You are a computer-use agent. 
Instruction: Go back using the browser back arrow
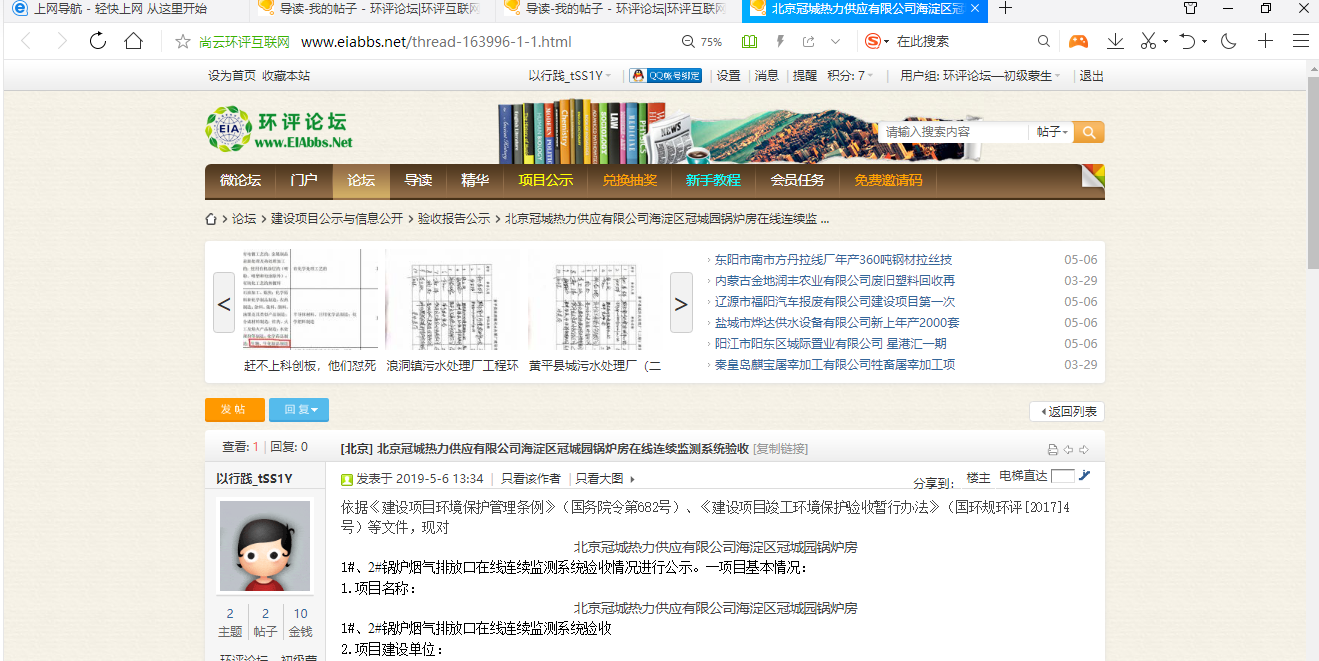click(27, 41)
